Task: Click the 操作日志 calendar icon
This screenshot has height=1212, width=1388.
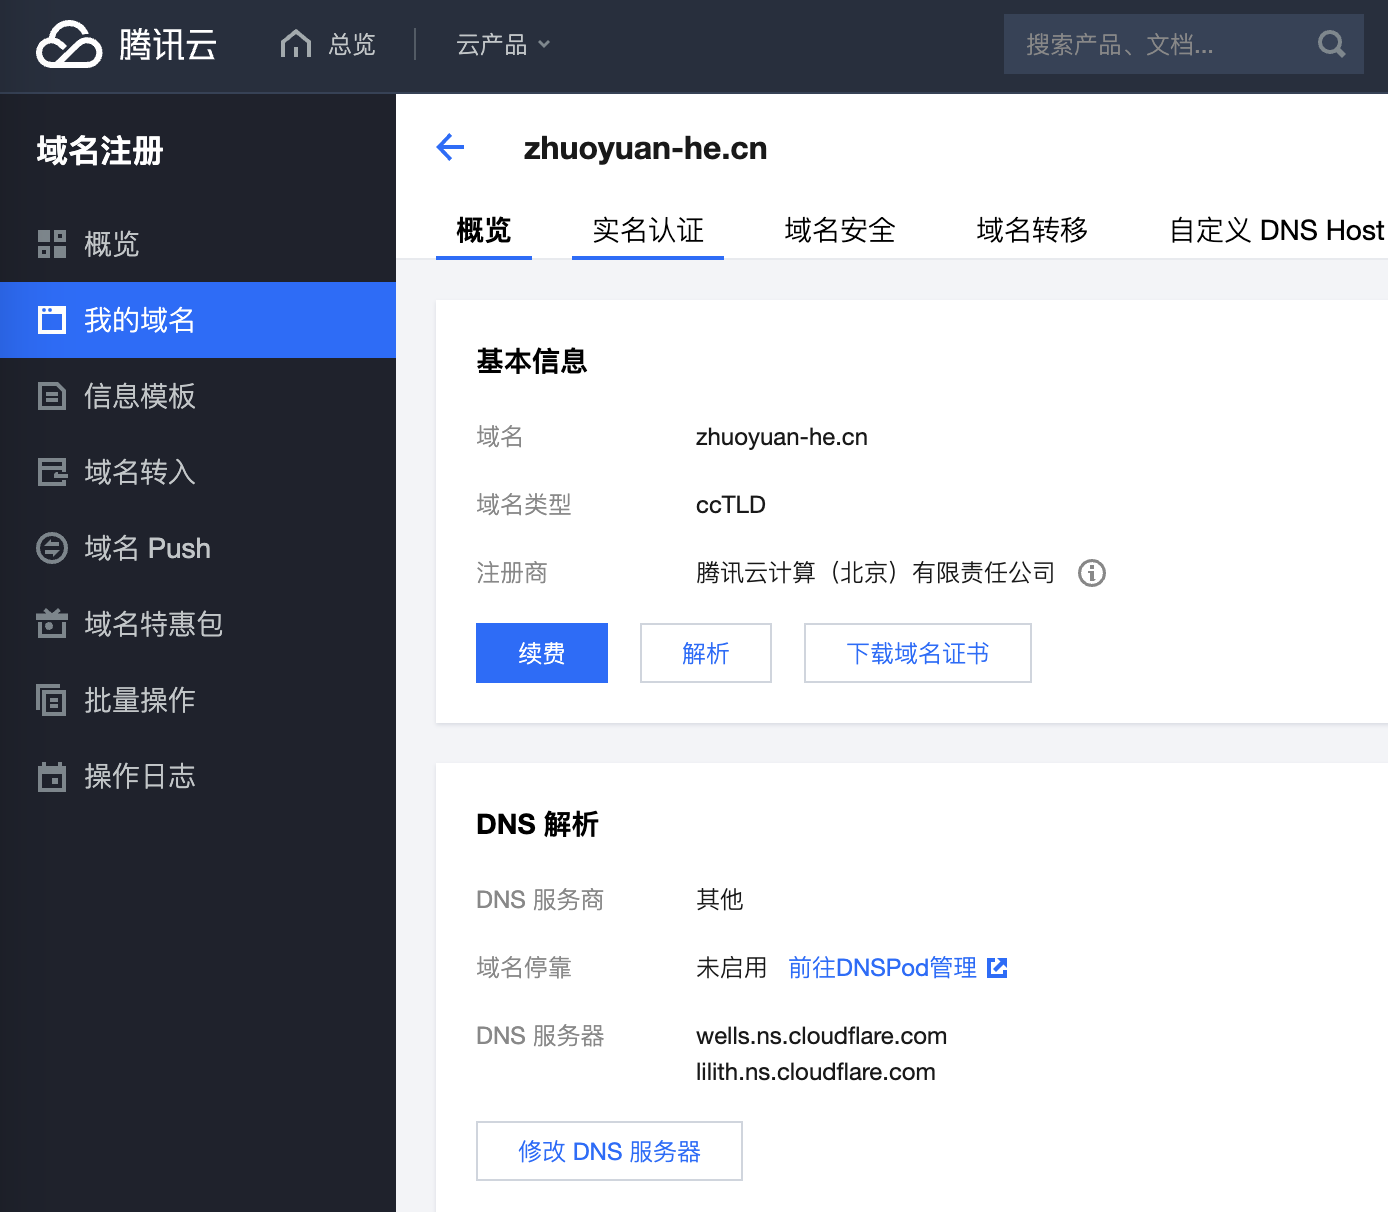Action: tap(52, 776)
